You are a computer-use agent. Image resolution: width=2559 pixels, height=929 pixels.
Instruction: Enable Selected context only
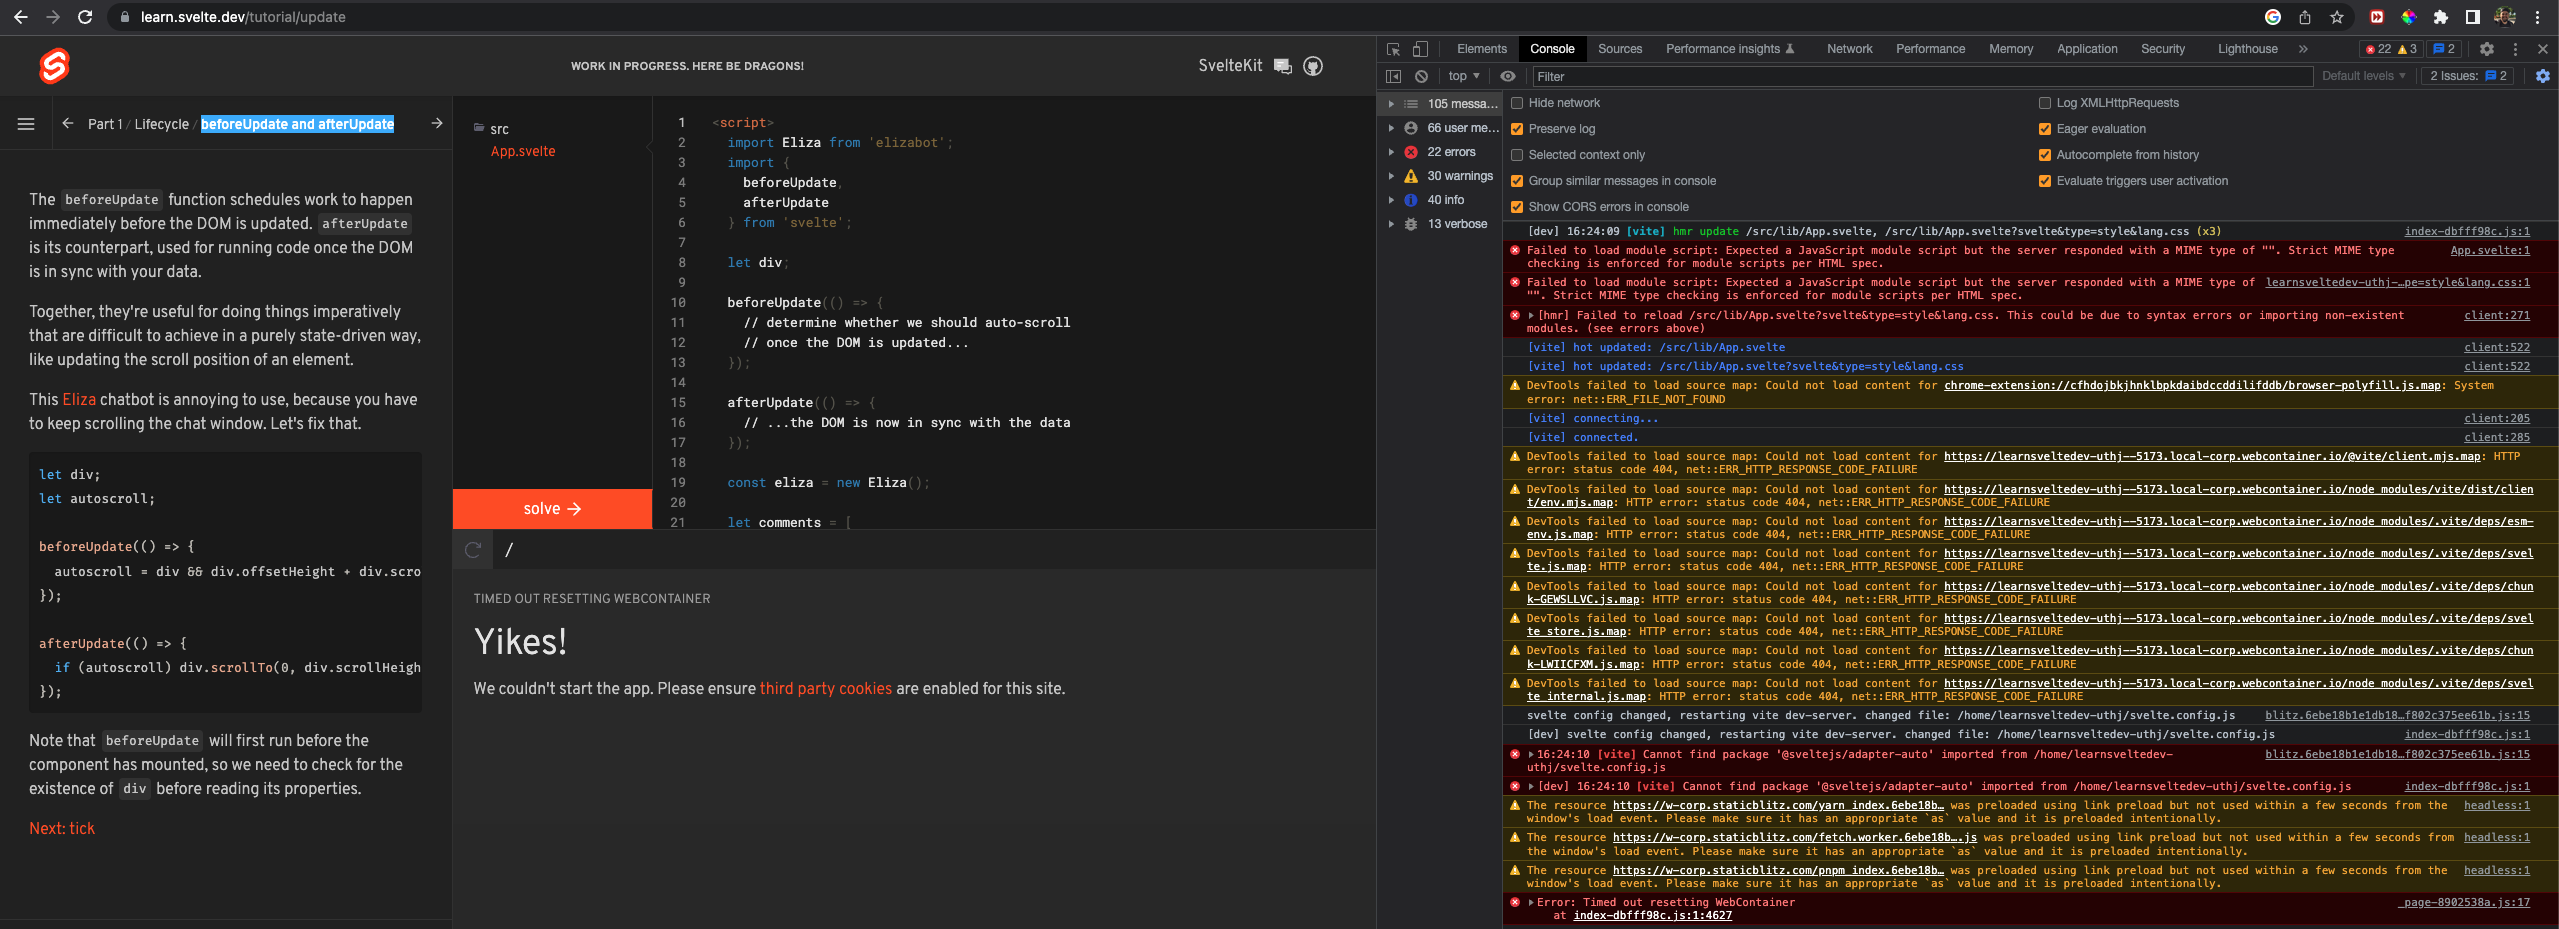click(x=1517, y=155)
